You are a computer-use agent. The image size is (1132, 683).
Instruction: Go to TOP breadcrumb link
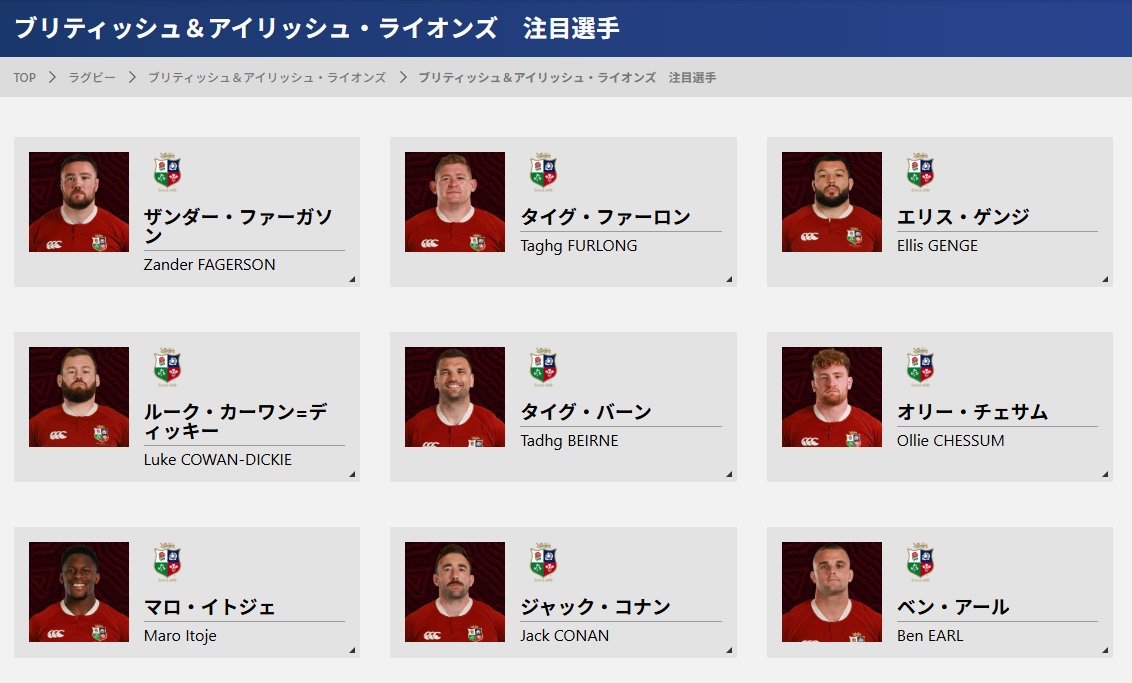point(25,77)
